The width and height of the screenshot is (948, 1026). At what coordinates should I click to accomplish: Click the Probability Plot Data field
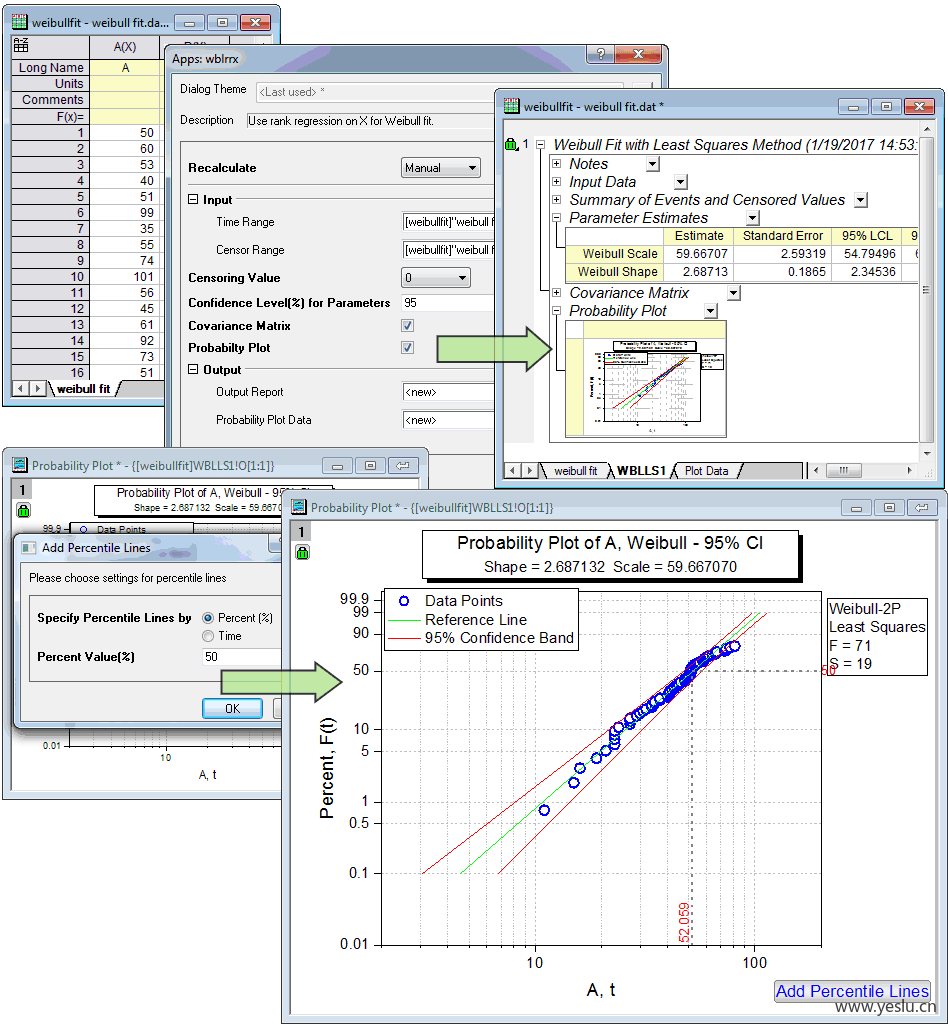[x=448, y=420]
